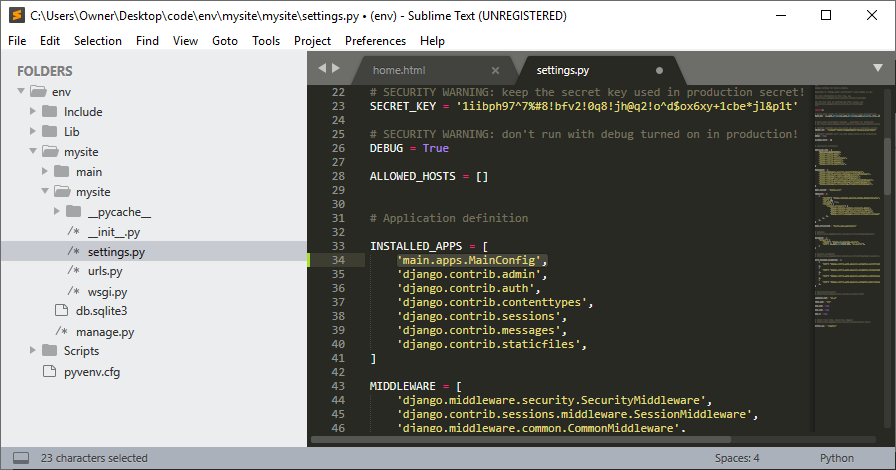Open the Goto menu

tap(225, 41)
